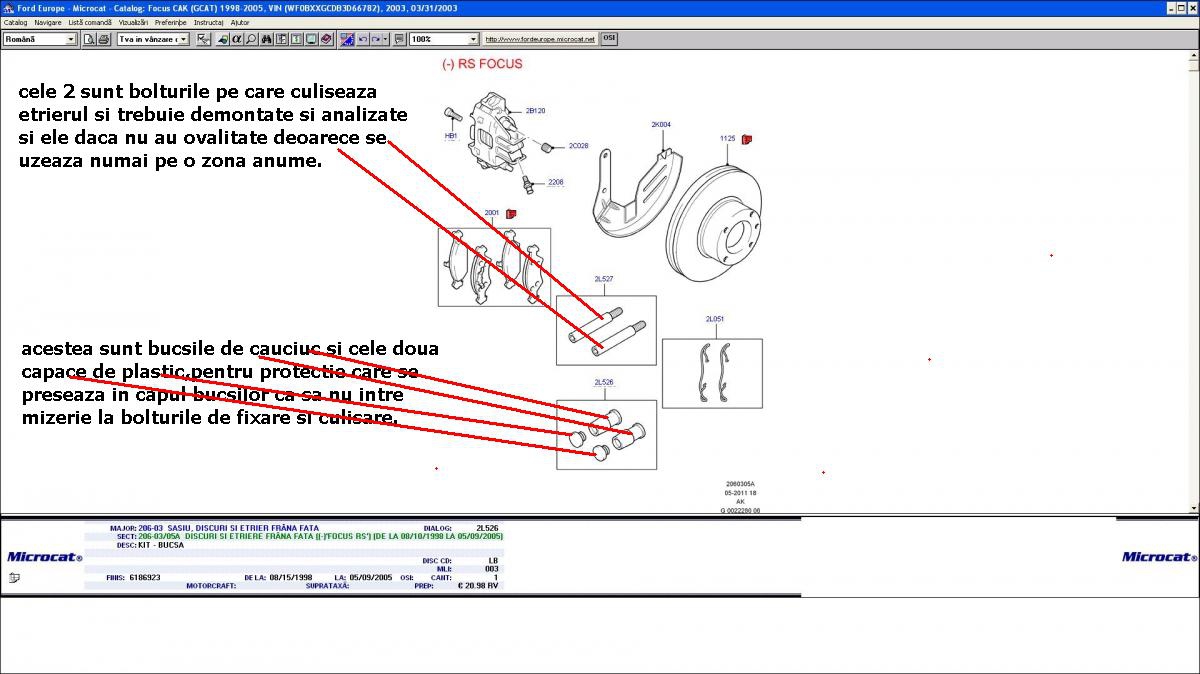Image resolution: width=1200 pixels, height=674 pixels.
Task: Select part callout 2K004 in diagram
Action: 661,125
